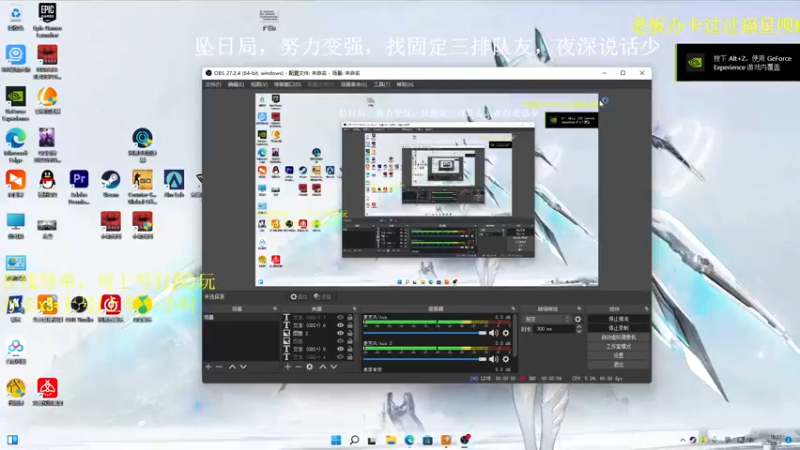Open Counter-Strike Global Offensive desktop icon
The height and width of the screenshot is (450, 800).
142,187
